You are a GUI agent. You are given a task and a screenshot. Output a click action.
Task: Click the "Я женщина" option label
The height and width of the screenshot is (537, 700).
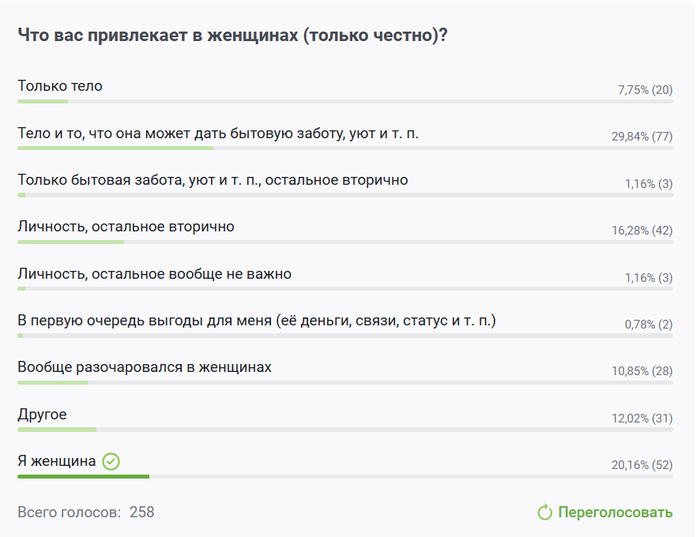click(x=57, y=461)
